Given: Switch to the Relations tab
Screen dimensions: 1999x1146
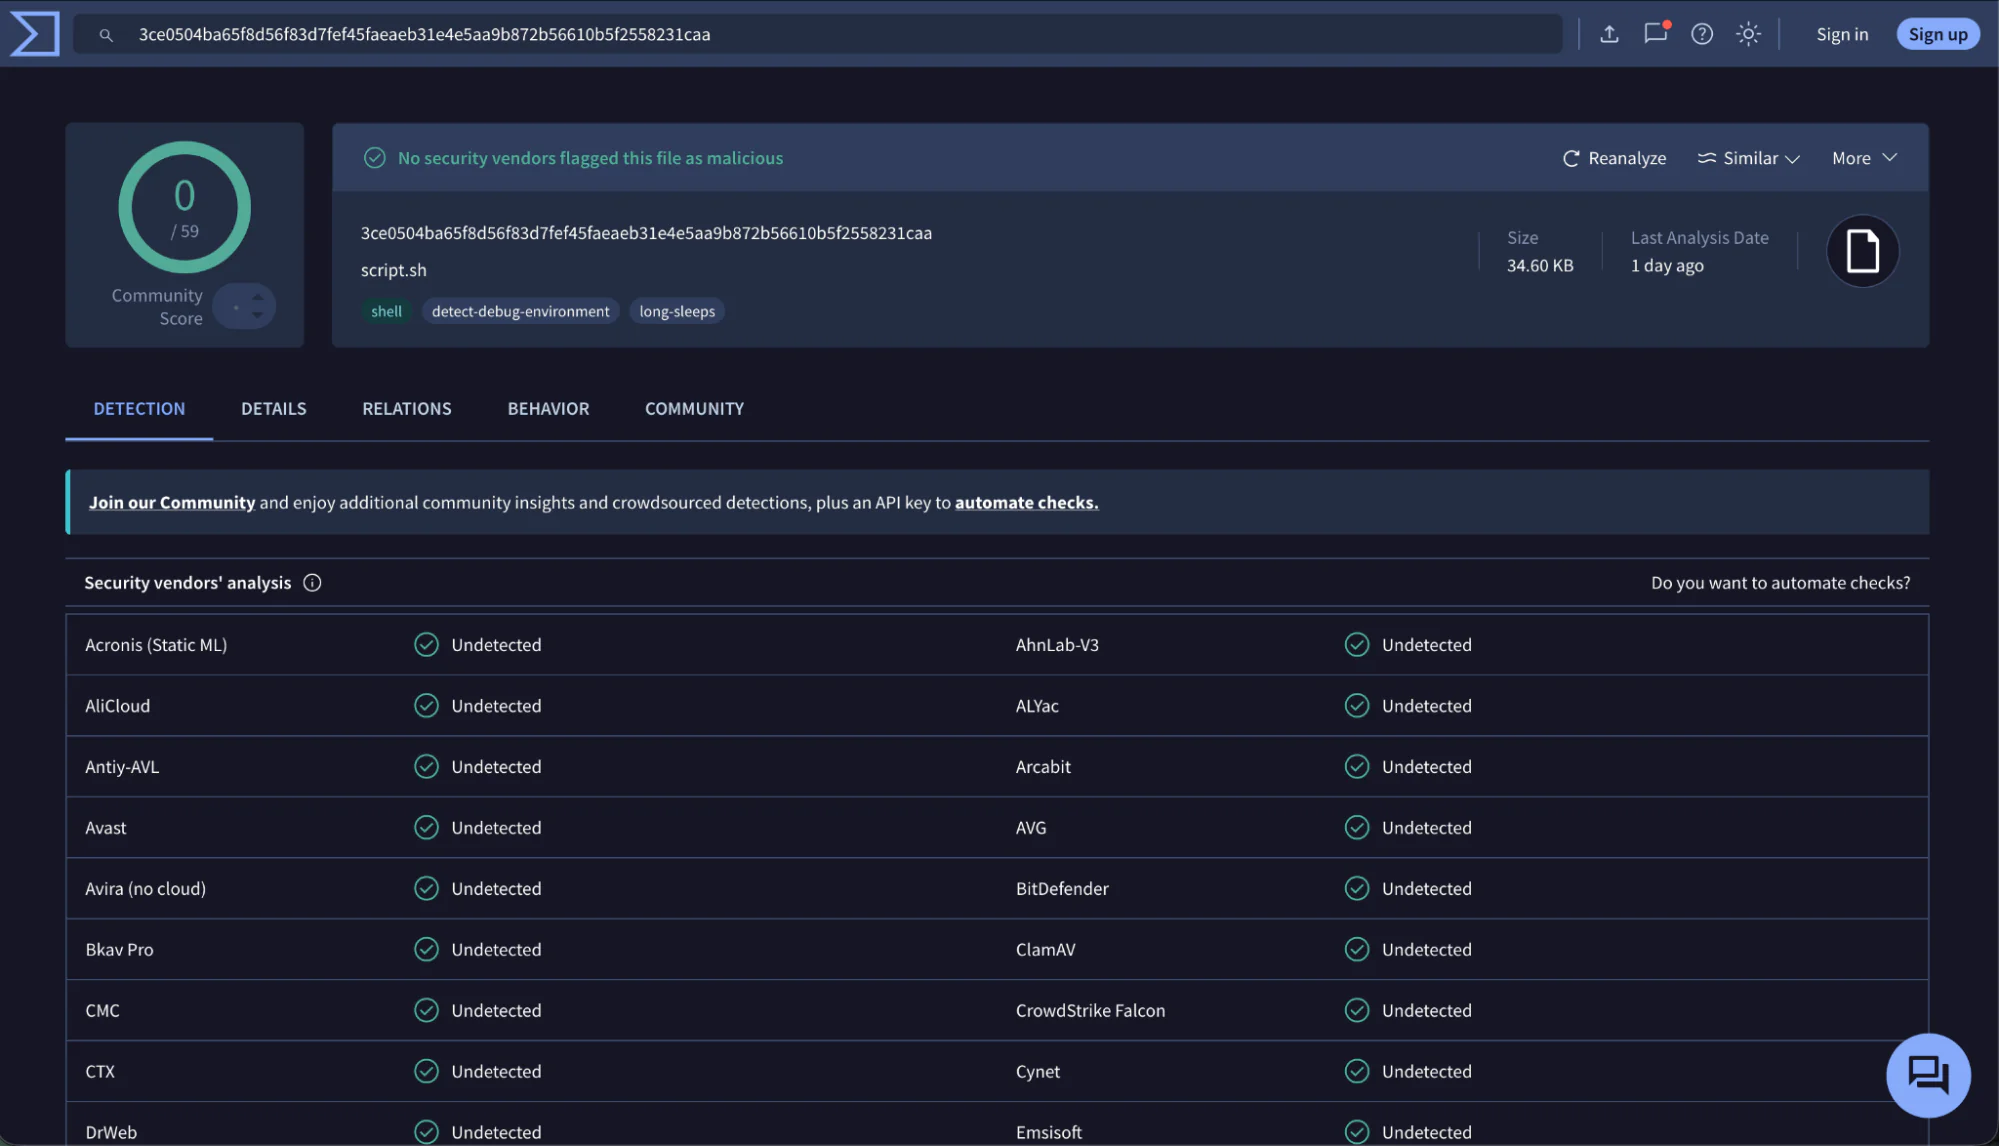Looking at the screenshot, I should point(406,409).
